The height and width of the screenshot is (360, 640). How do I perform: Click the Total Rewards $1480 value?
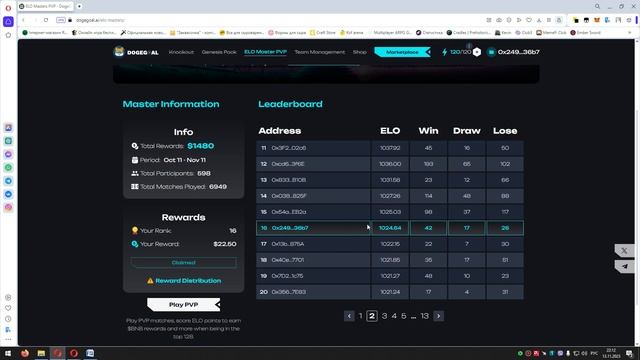[x=200, y=146]
